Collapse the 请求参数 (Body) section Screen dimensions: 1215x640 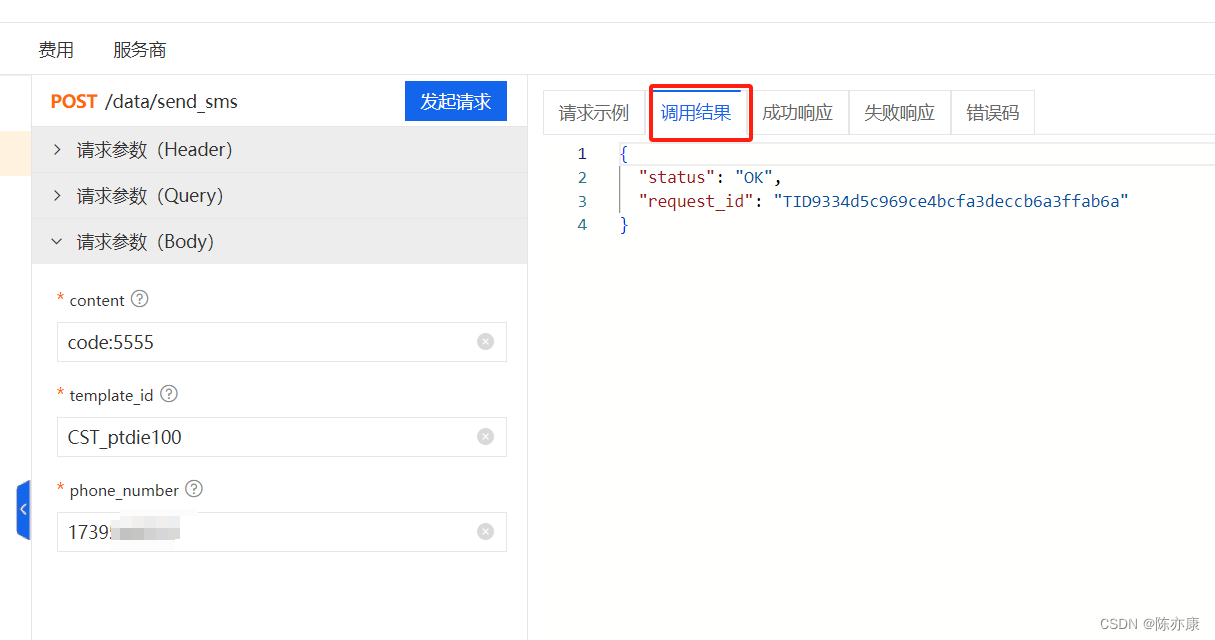pyautogui.click(x=279, y=242)
